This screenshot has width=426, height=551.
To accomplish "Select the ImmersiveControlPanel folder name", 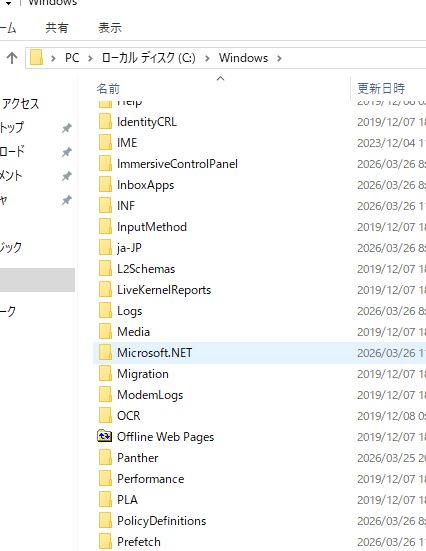I will (x=178, y=164).
